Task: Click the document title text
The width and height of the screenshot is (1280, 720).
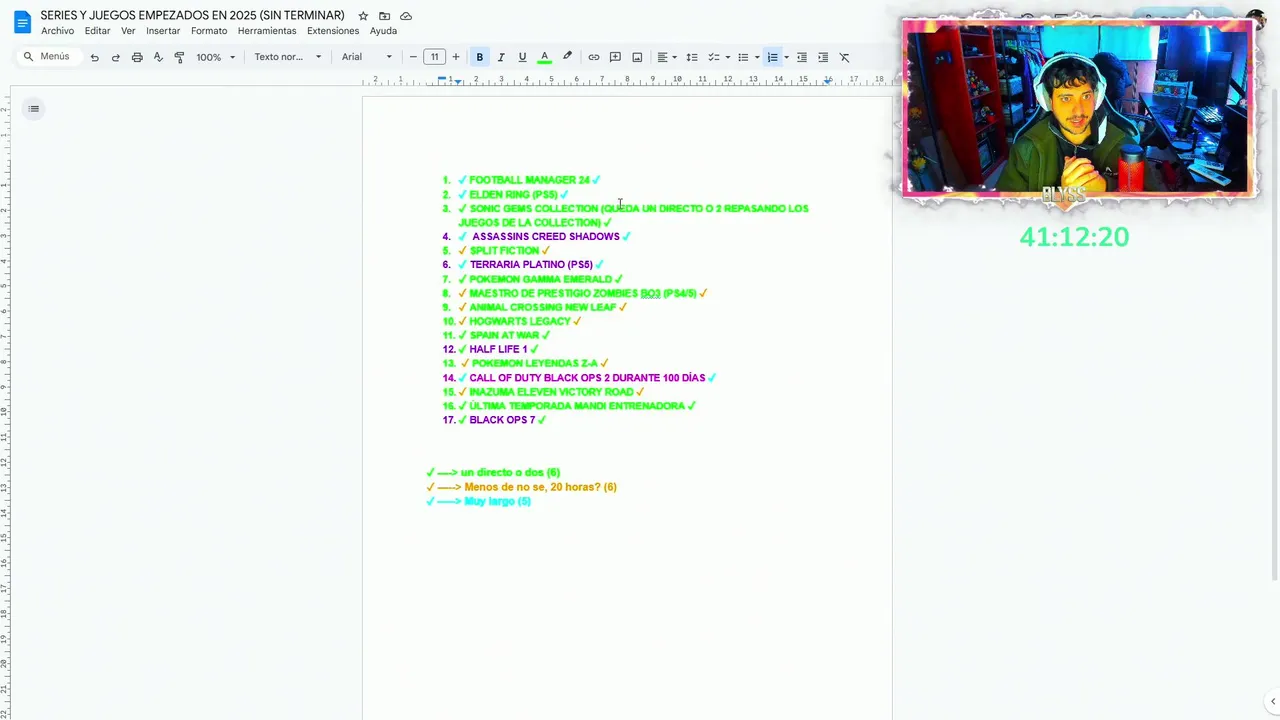Action: click(192, 15)
